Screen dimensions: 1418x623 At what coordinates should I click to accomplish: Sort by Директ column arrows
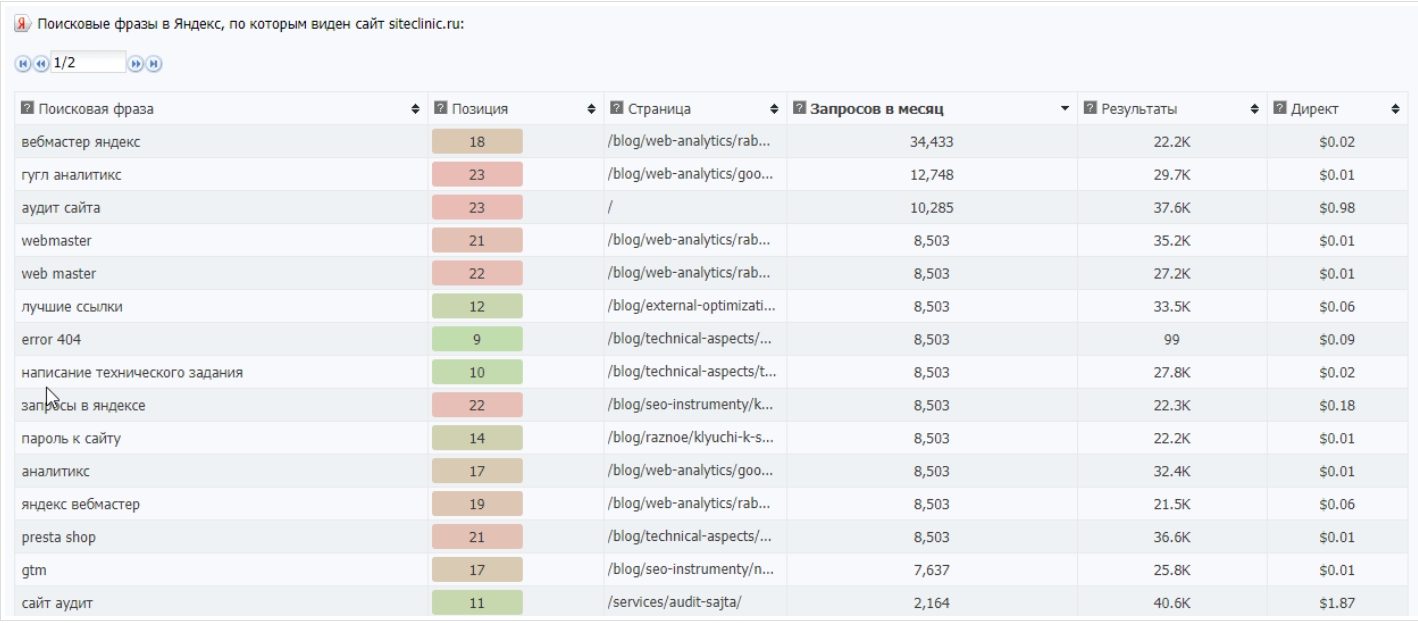tap(1395, 109)
